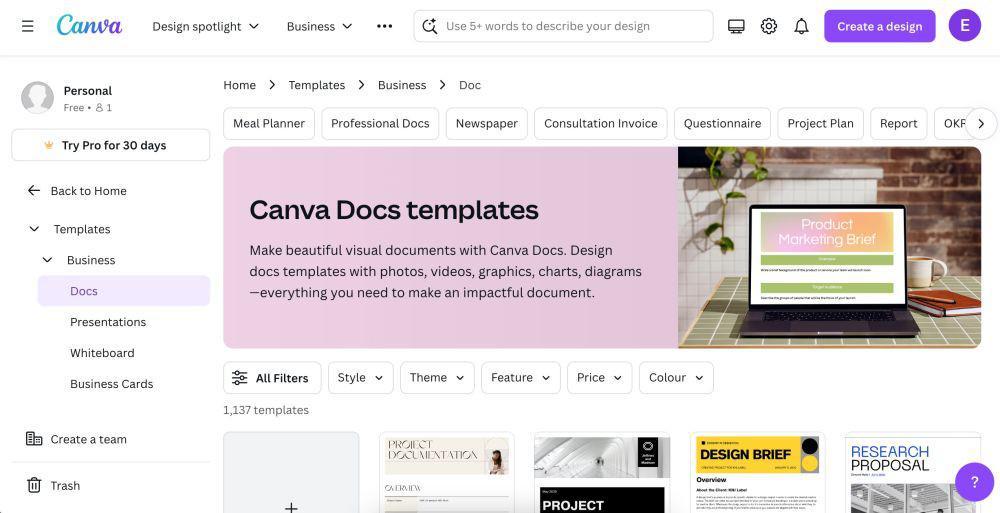Select Business Cards in the sidebar
Viewport: 1000px width, 513px height.
tap(112, 384)
